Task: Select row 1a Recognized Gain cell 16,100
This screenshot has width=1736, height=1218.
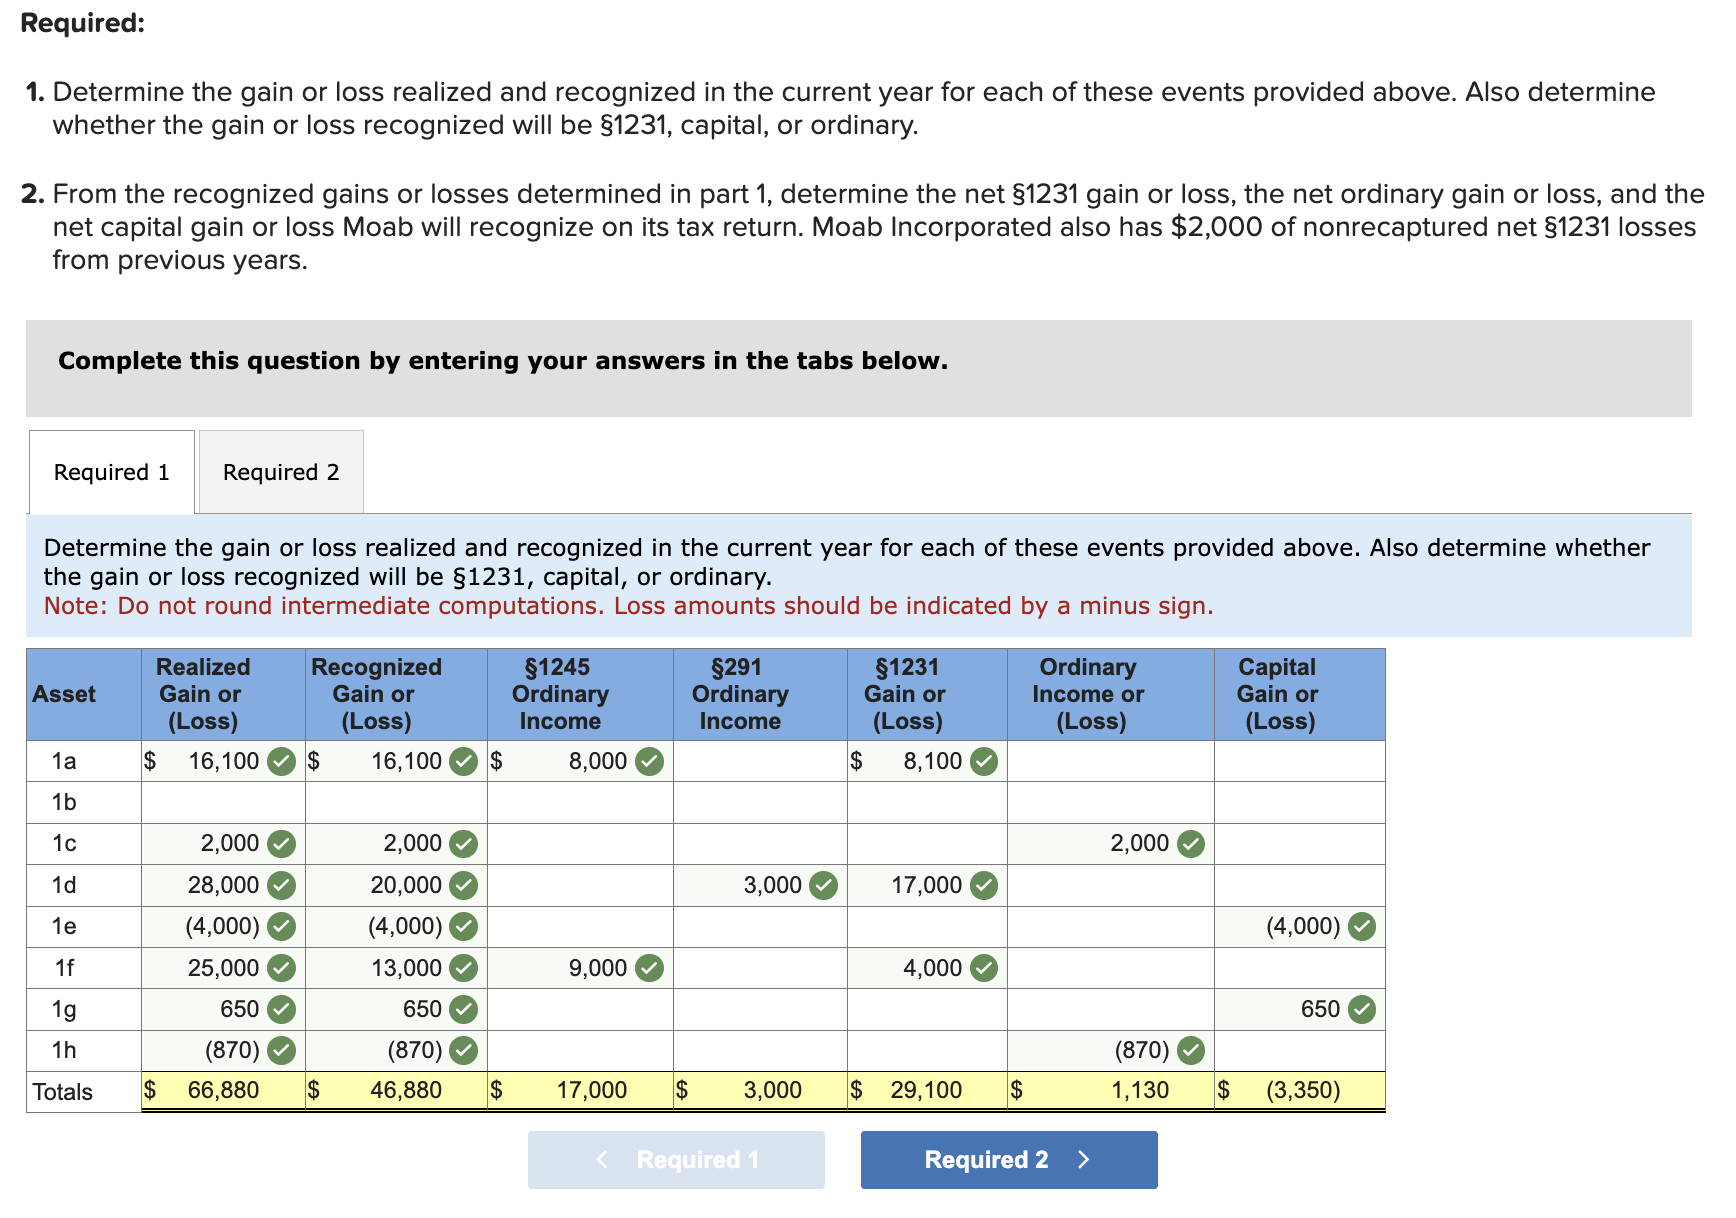Action: pyautogui.click(x=396, y=761)
